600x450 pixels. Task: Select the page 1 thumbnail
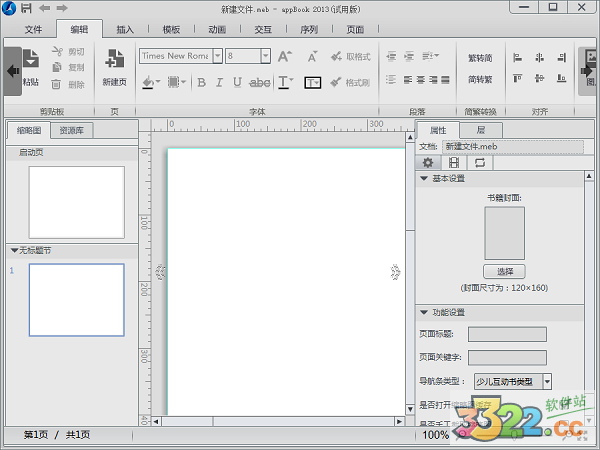tap(76, 300)
